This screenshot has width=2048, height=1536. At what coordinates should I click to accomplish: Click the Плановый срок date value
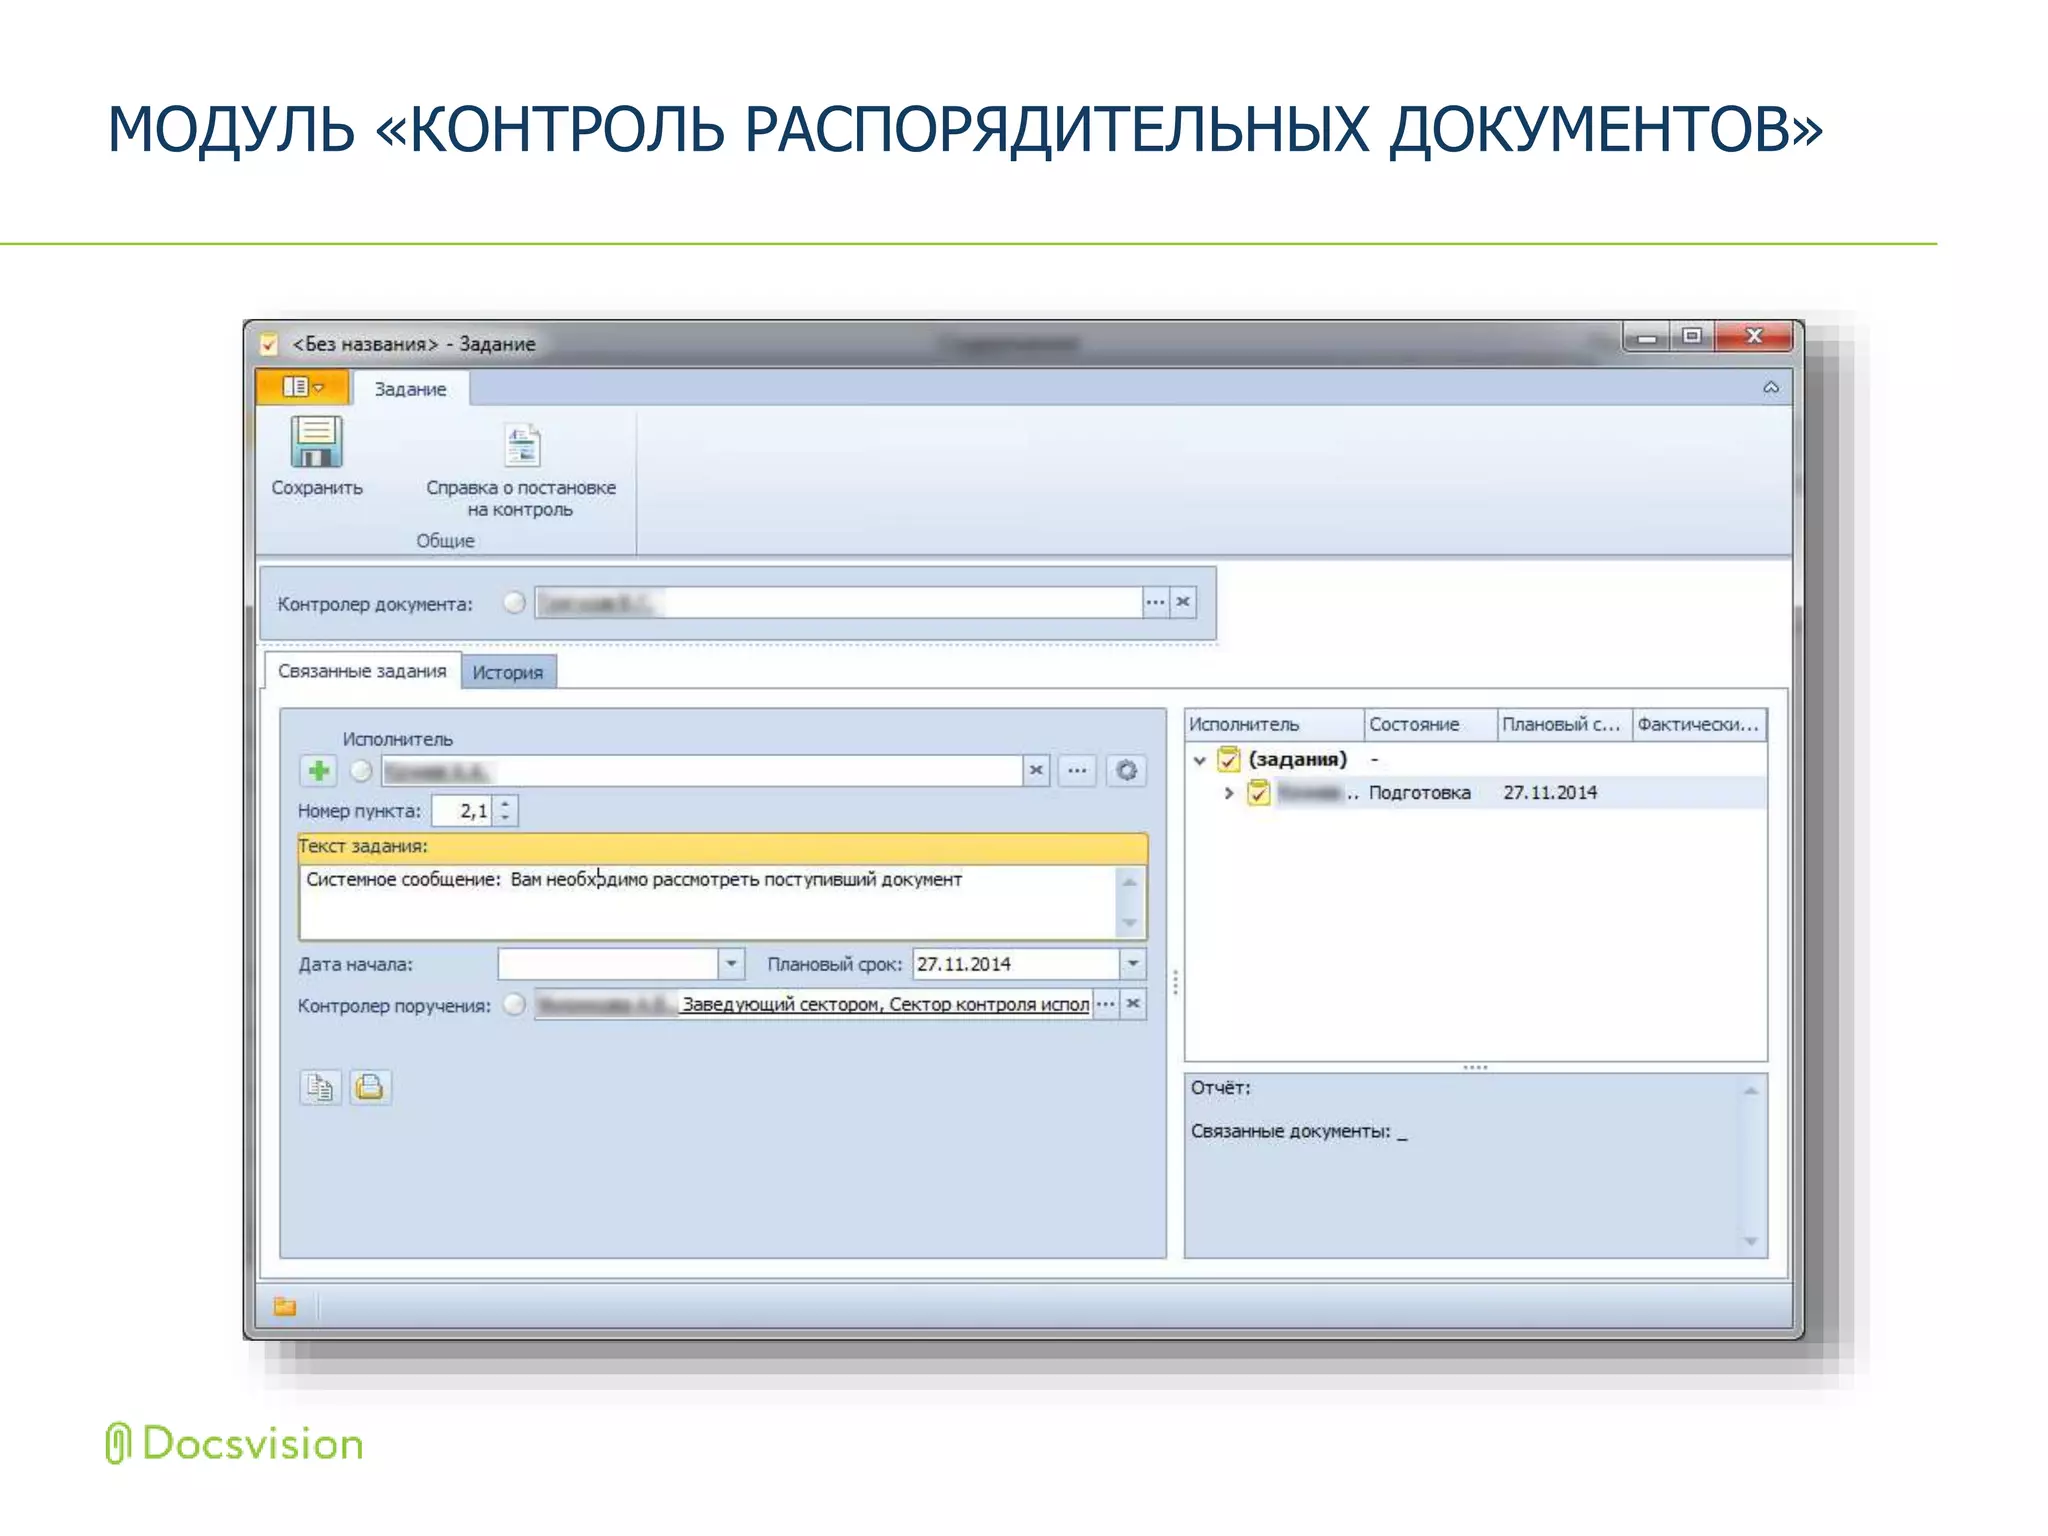(x=1015, y=964)
